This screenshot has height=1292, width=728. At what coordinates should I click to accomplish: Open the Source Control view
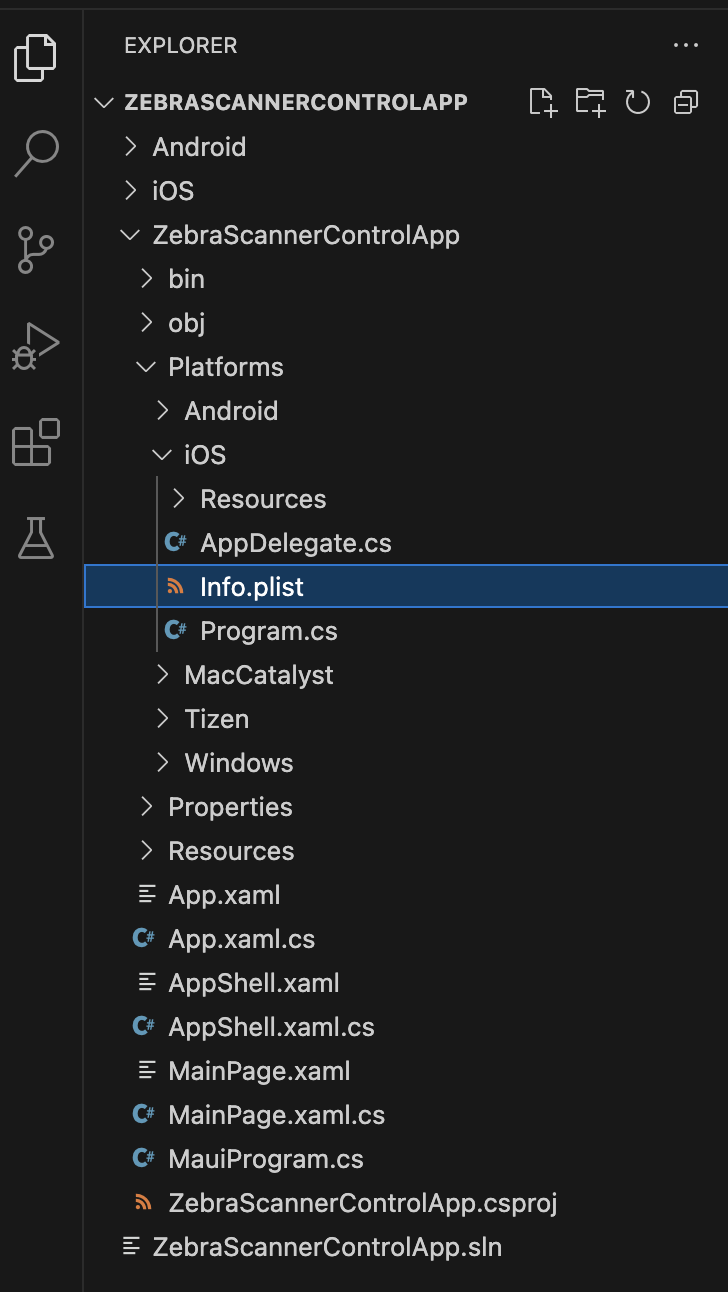pos(36,249)
